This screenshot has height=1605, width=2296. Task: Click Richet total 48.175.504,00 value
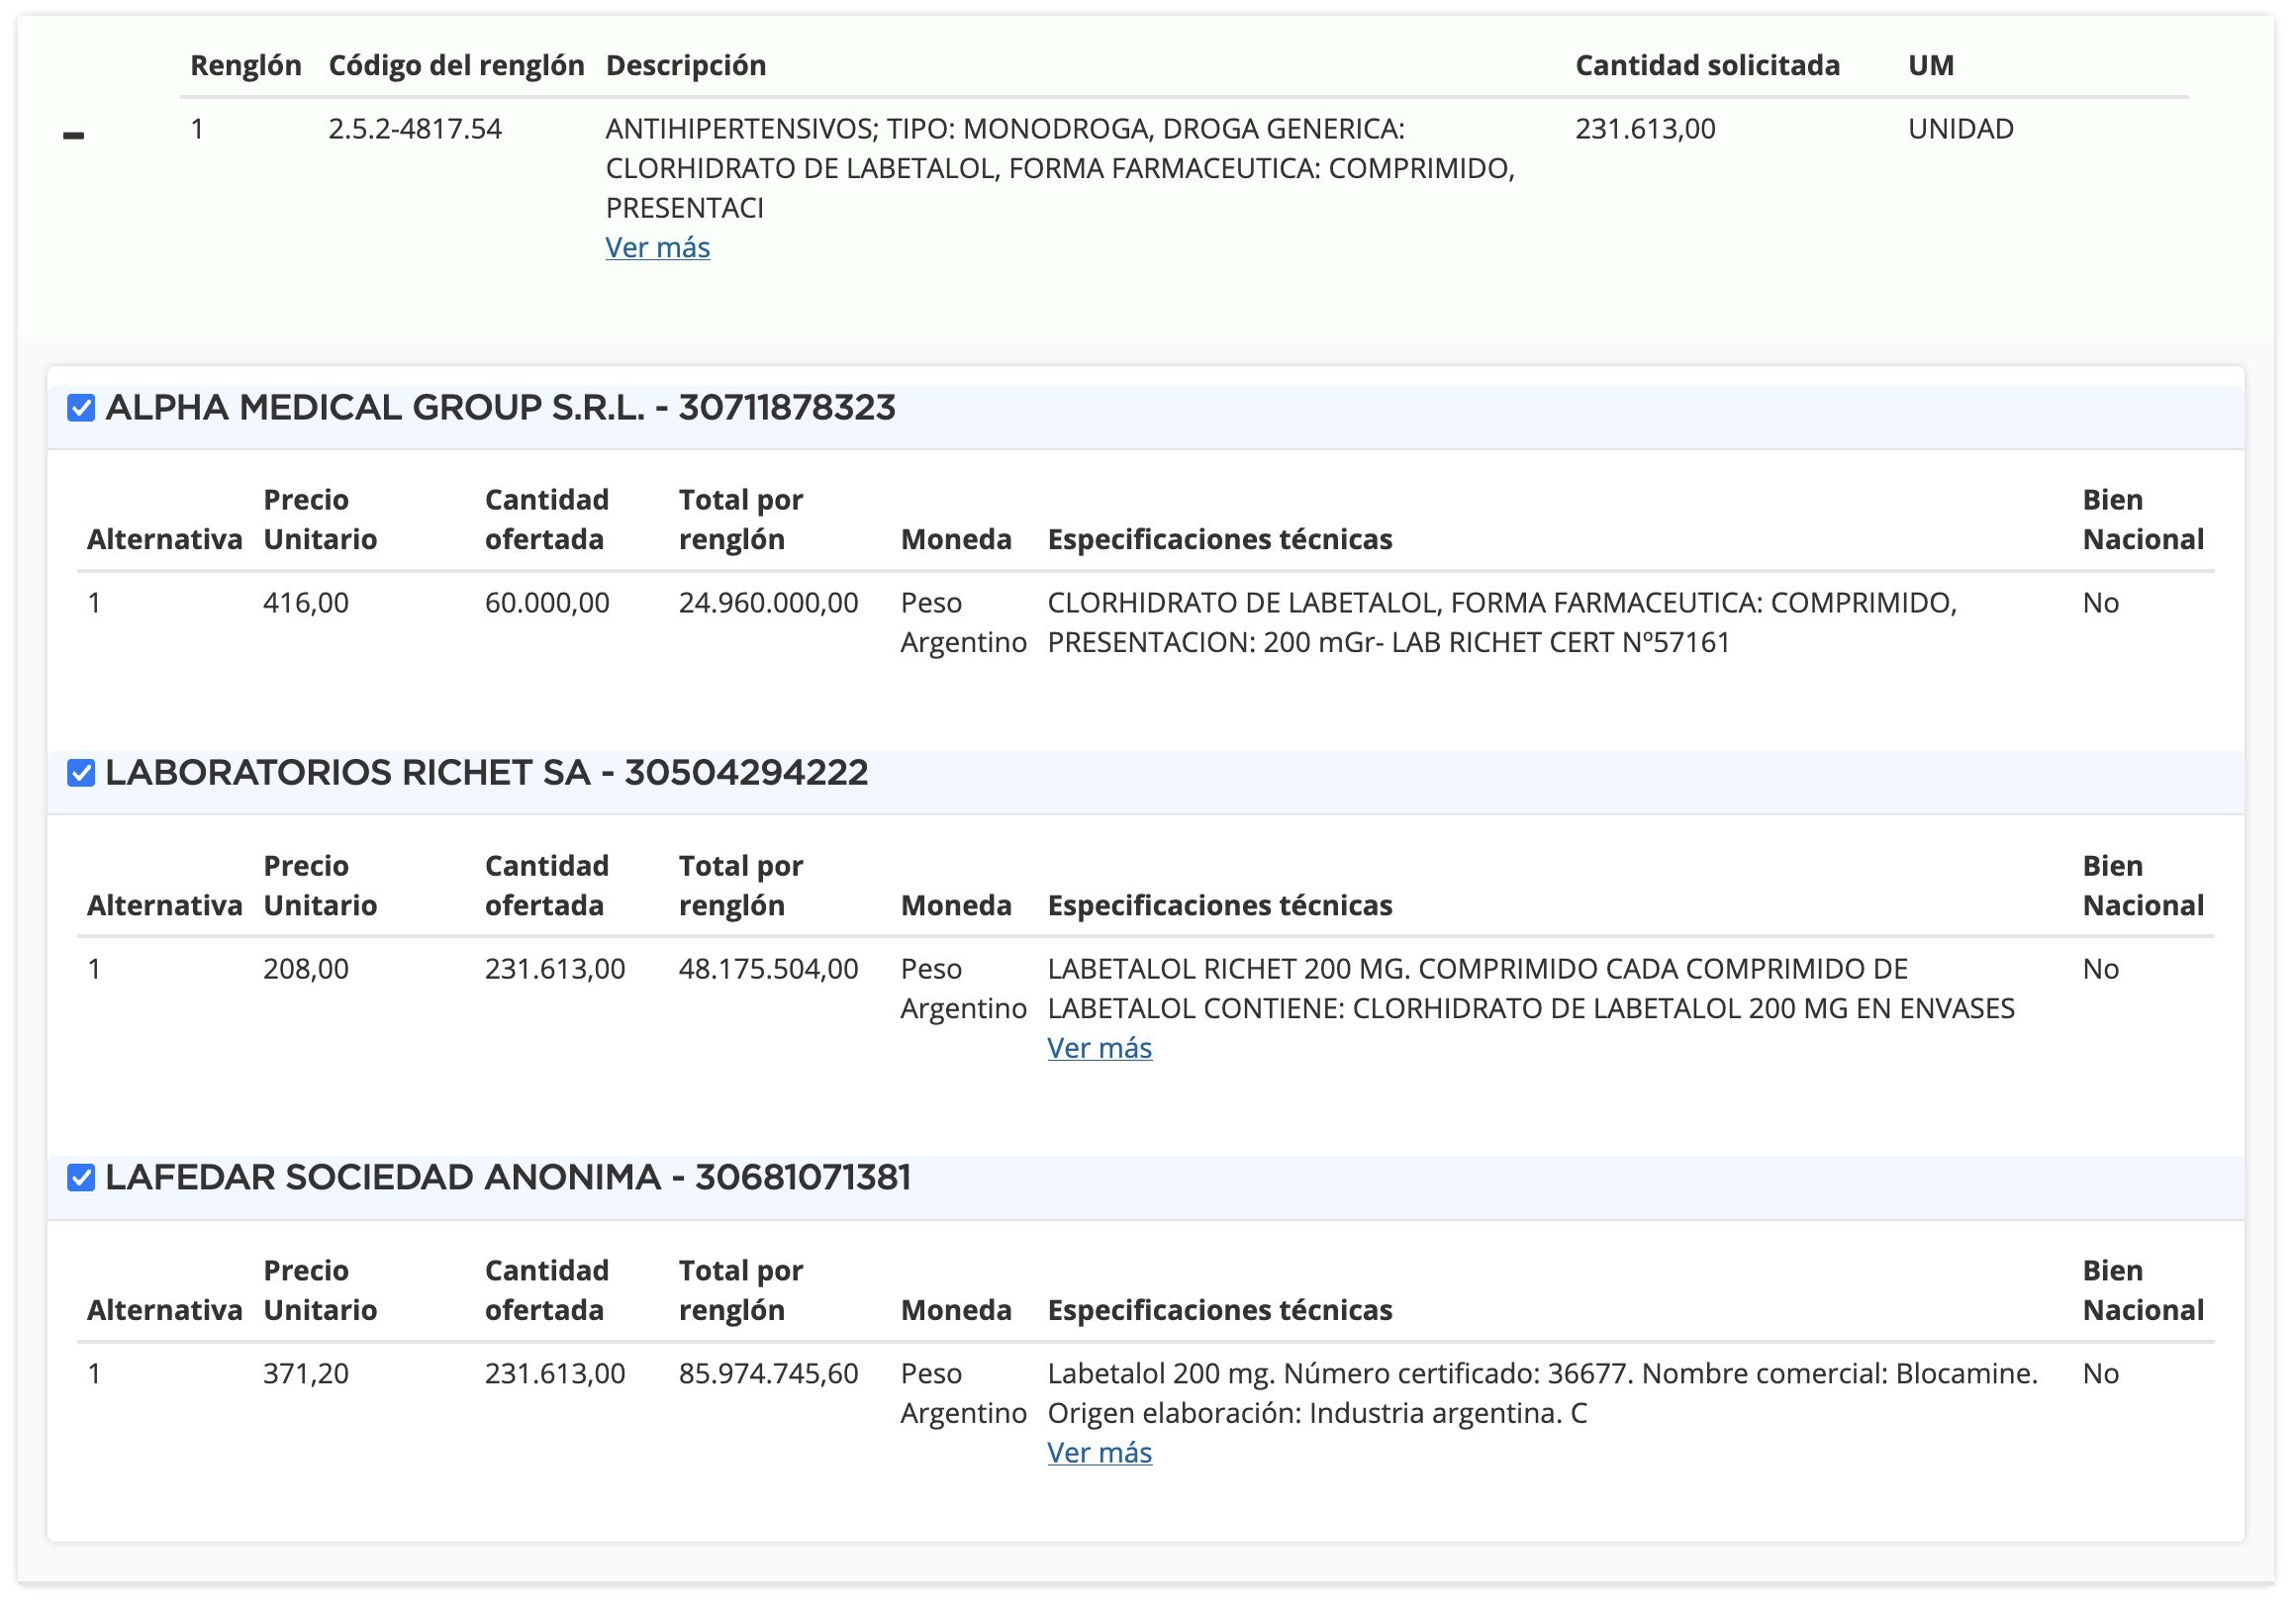pos(768,969)
